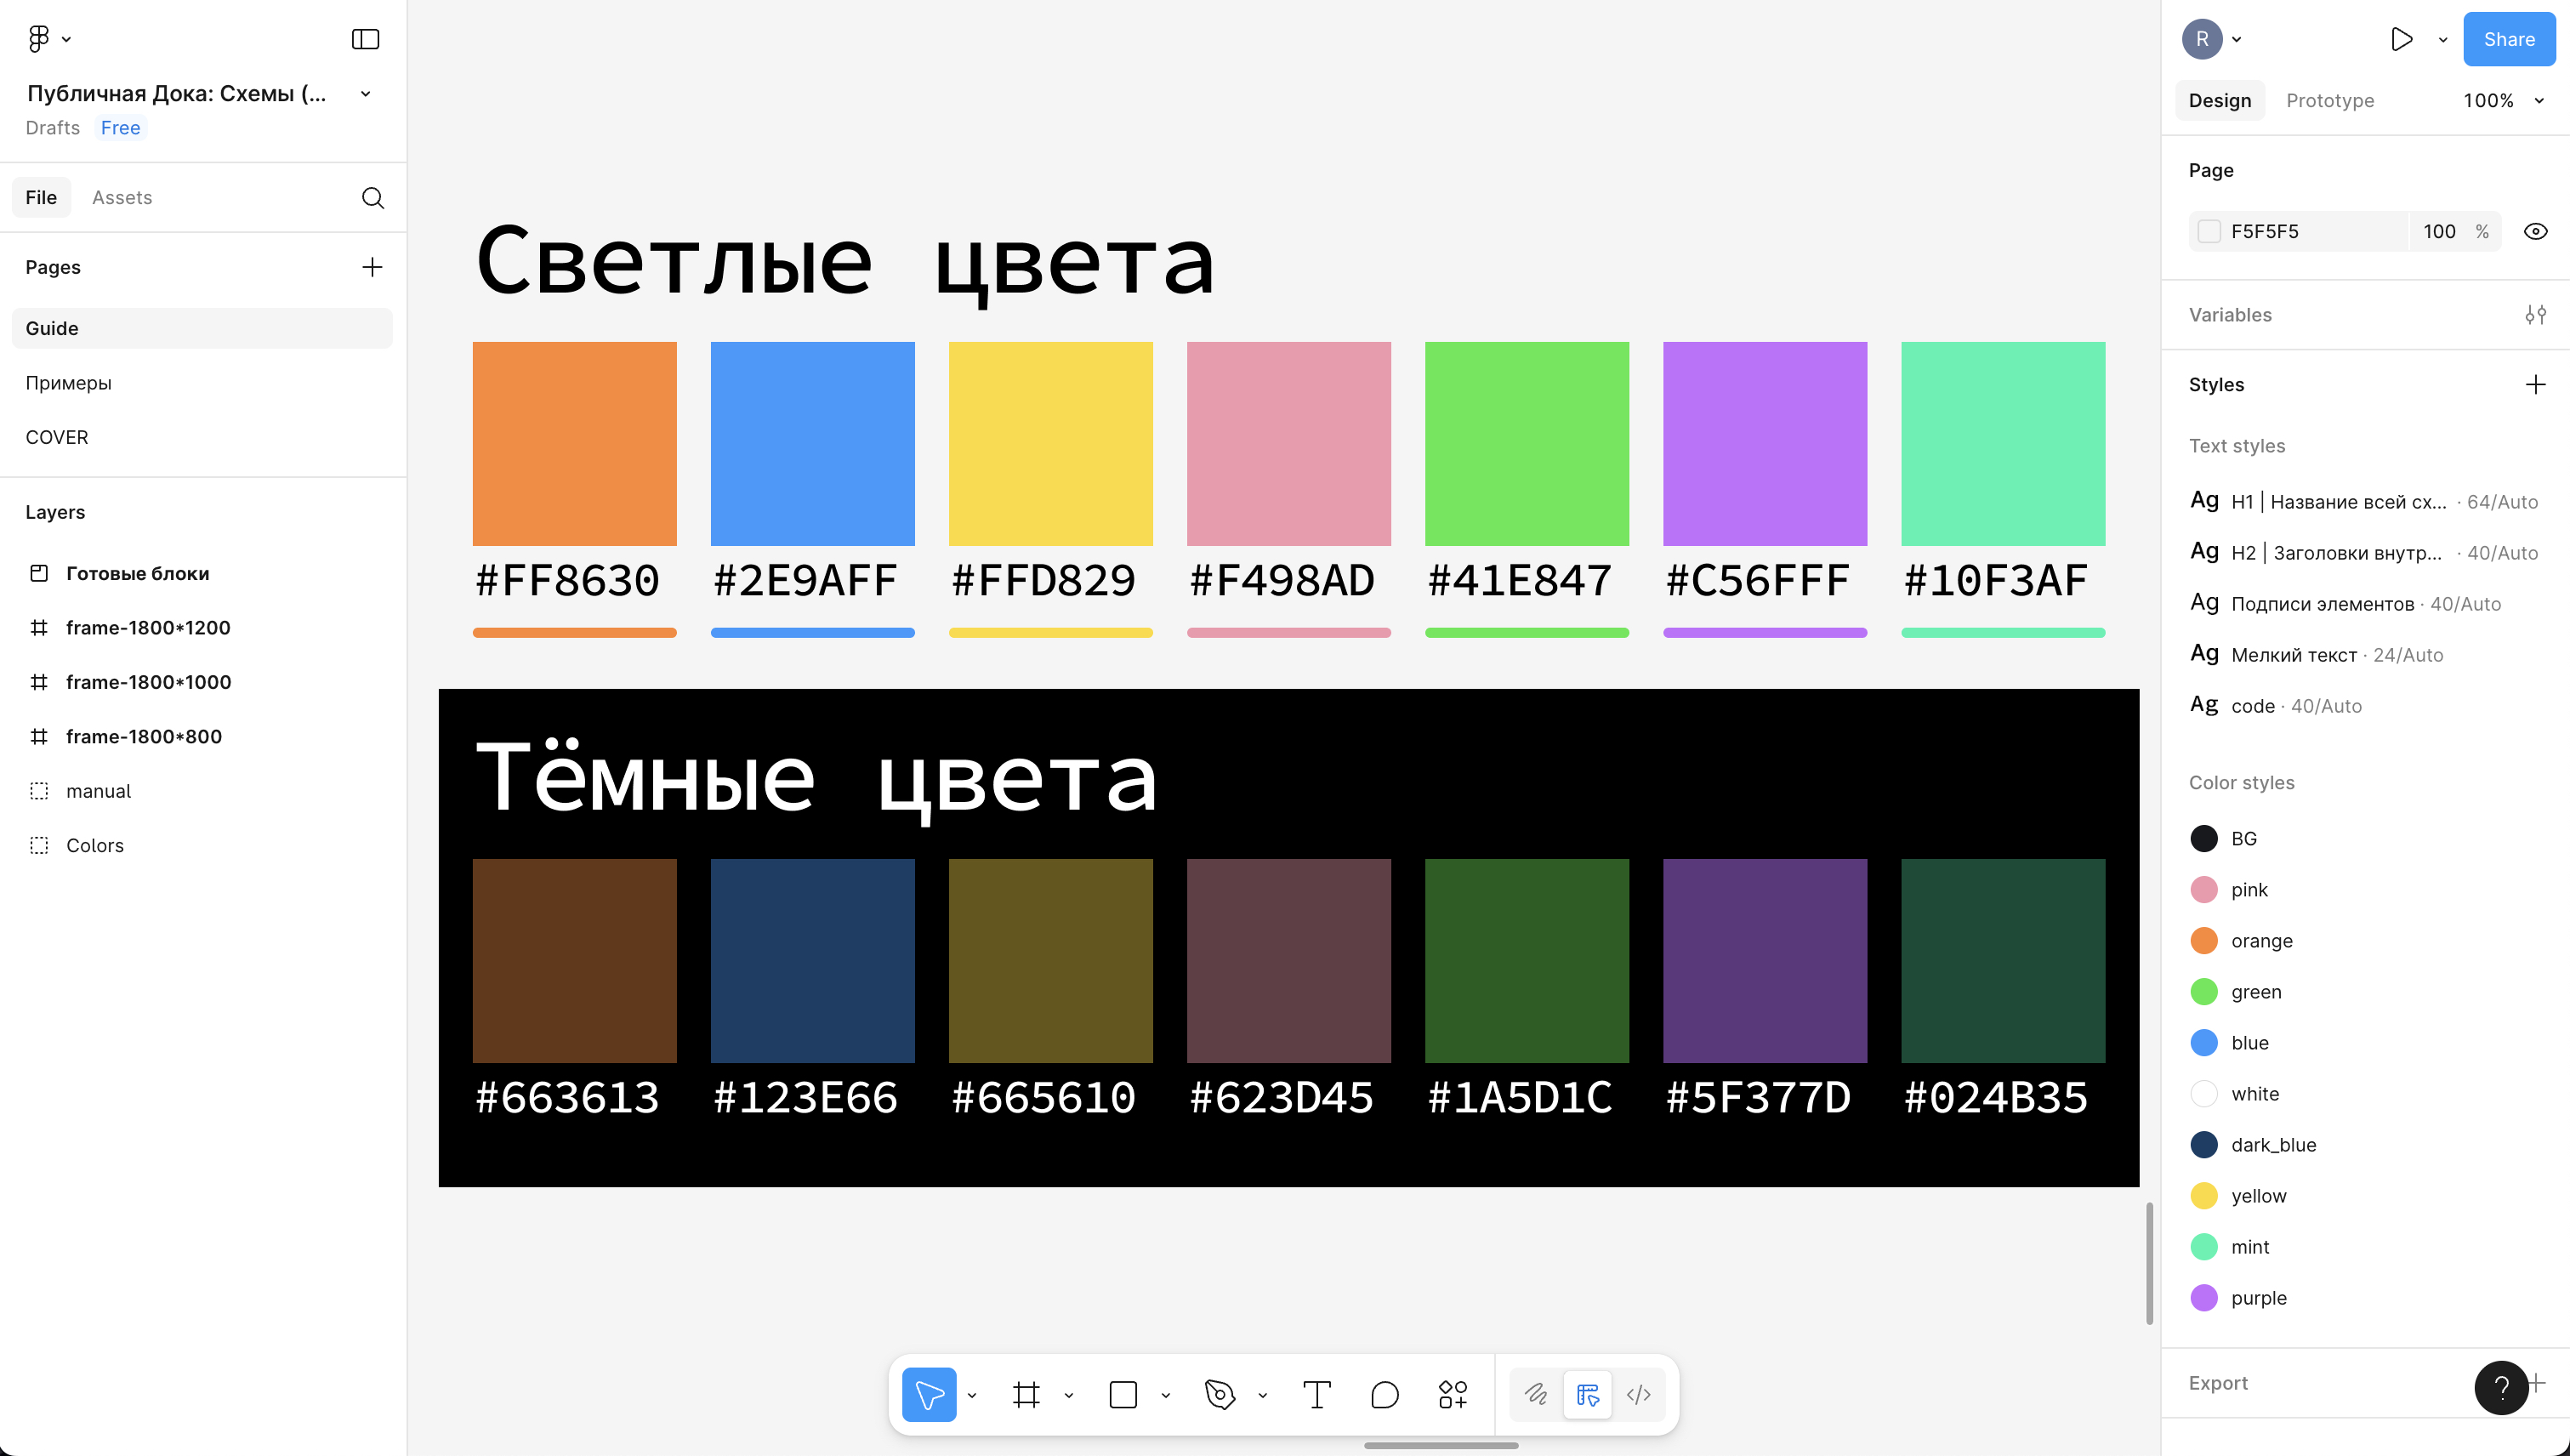Open the zoom level dropdown
Viewport: 2570px width, 1456px height.
[x=2501, y=101]
